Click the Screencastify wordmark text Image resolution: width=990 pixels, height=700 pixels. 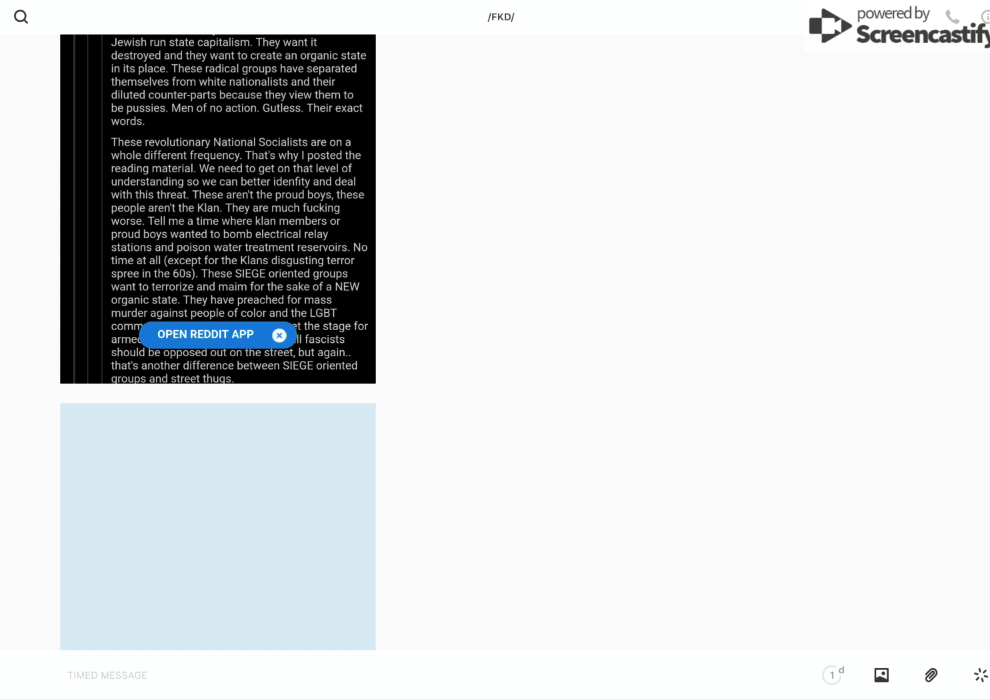(922, 36)
